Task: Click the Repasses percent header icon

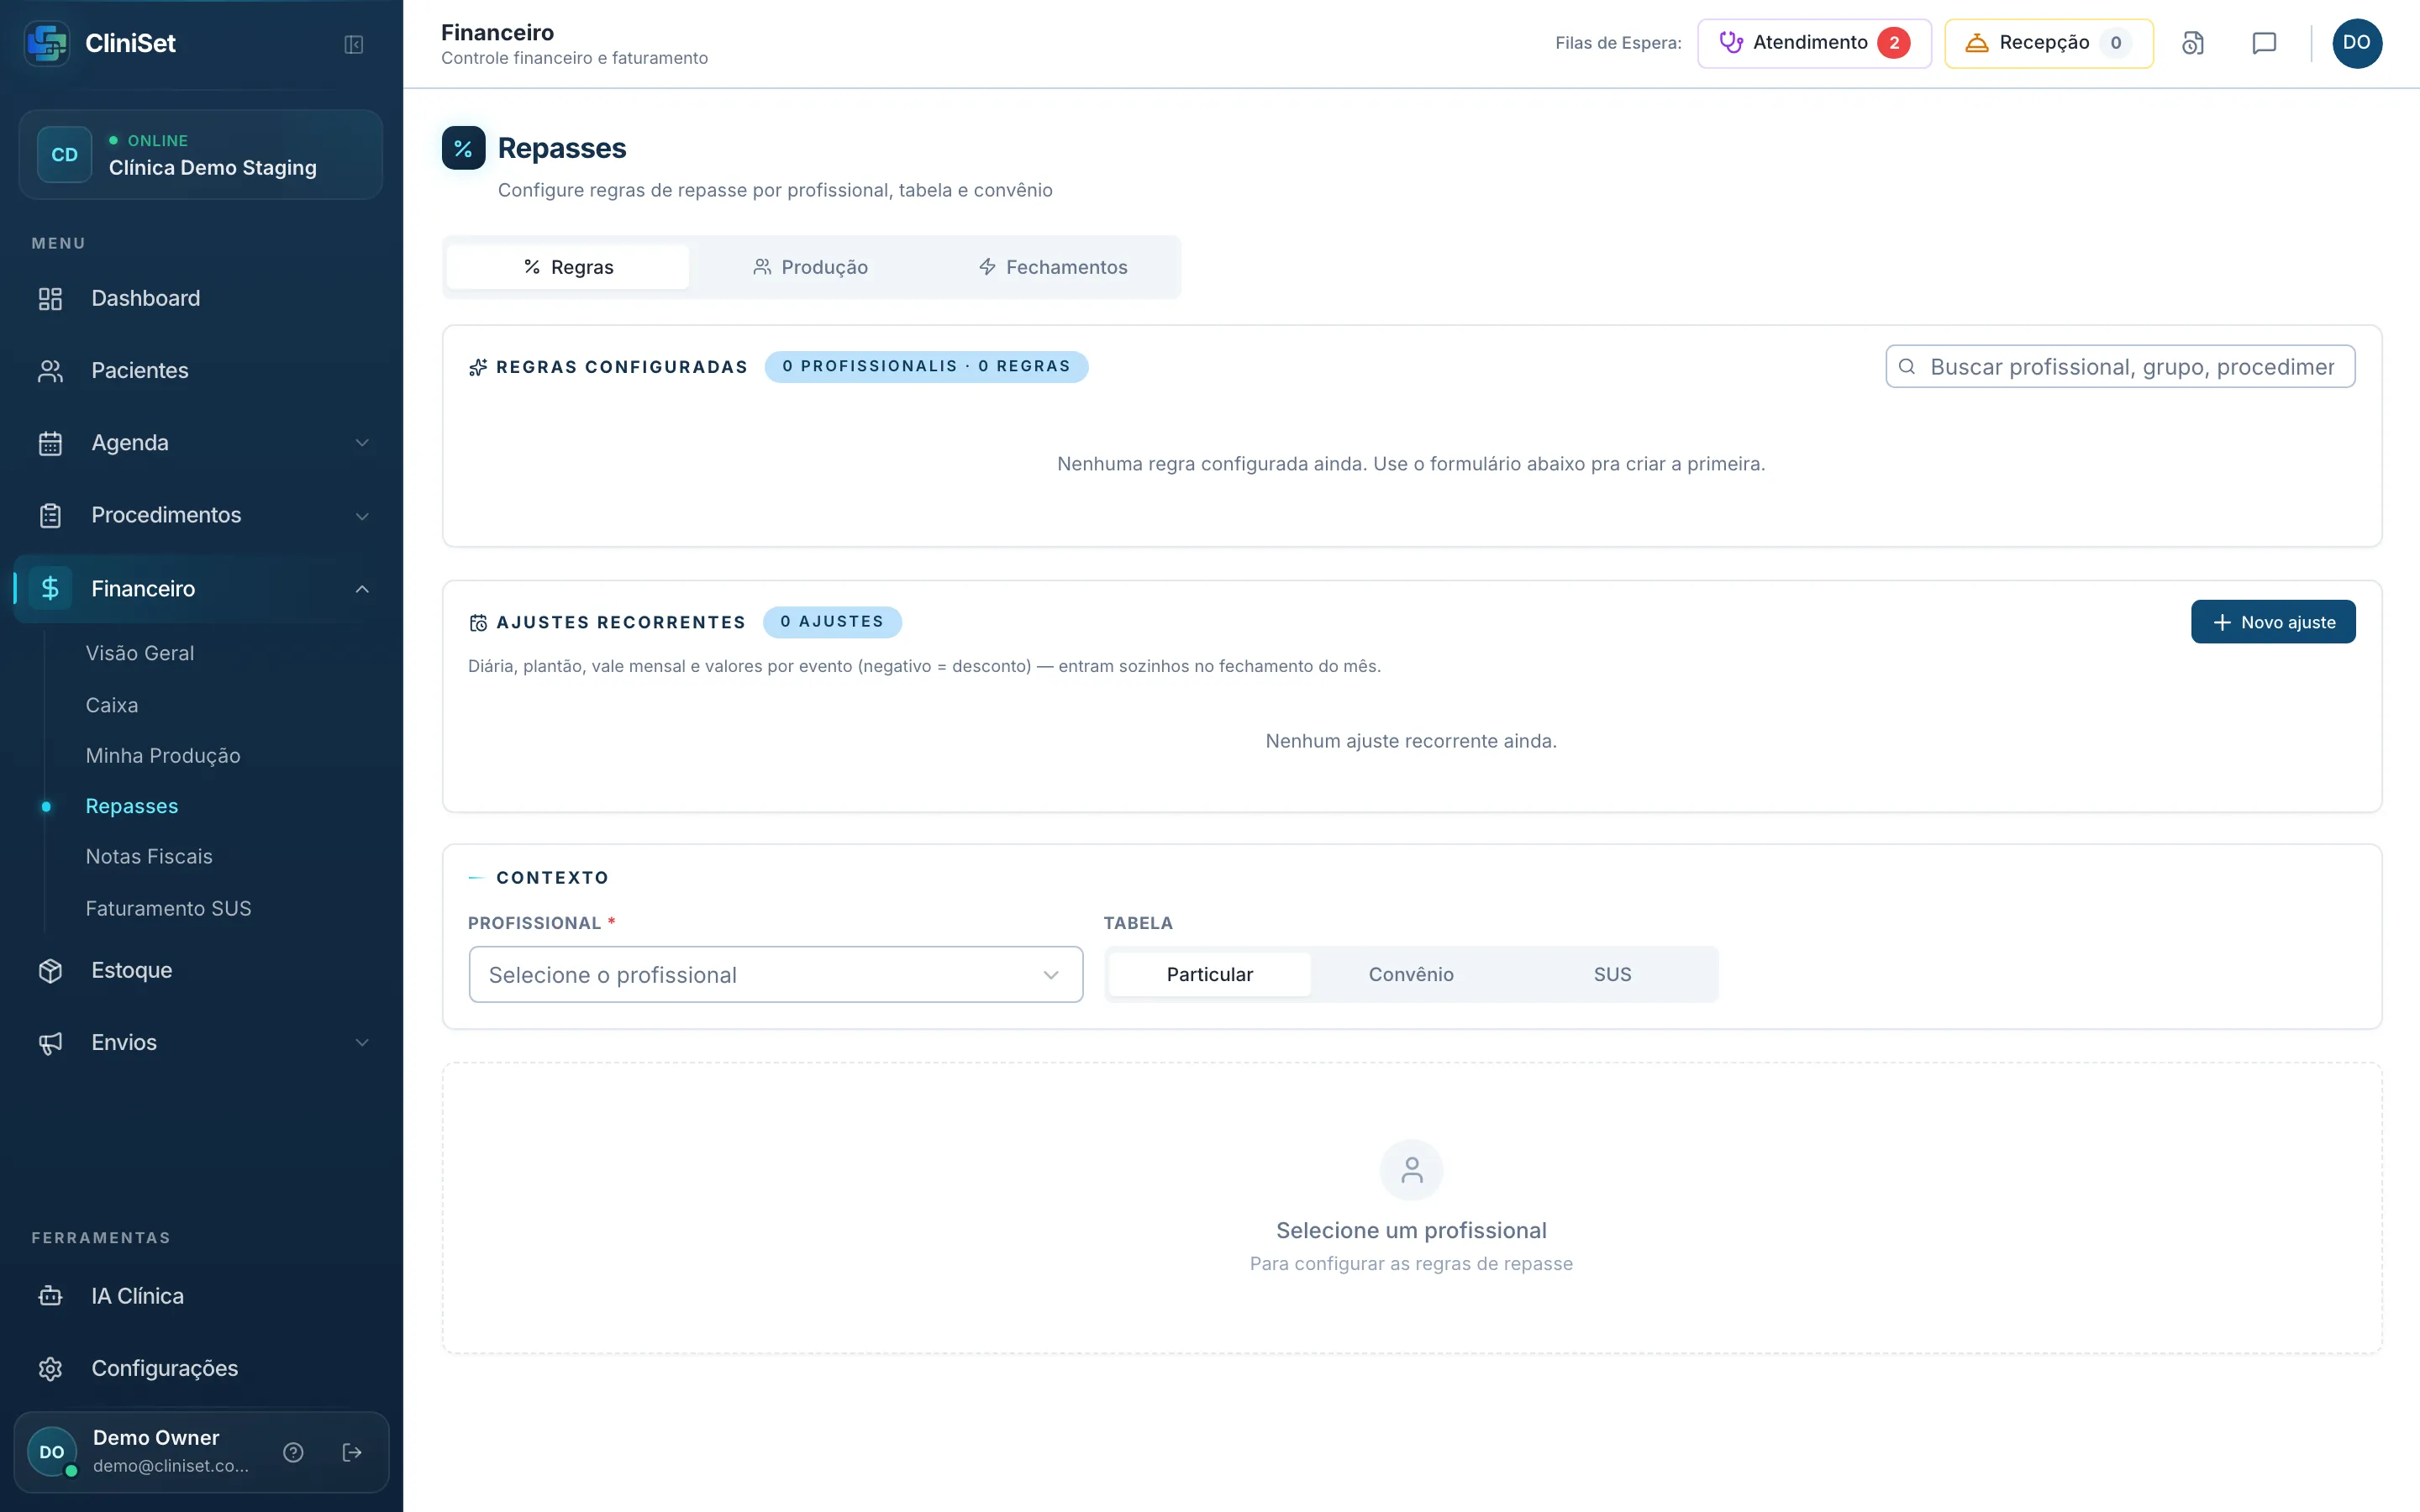Action: (x=463, y=148)
